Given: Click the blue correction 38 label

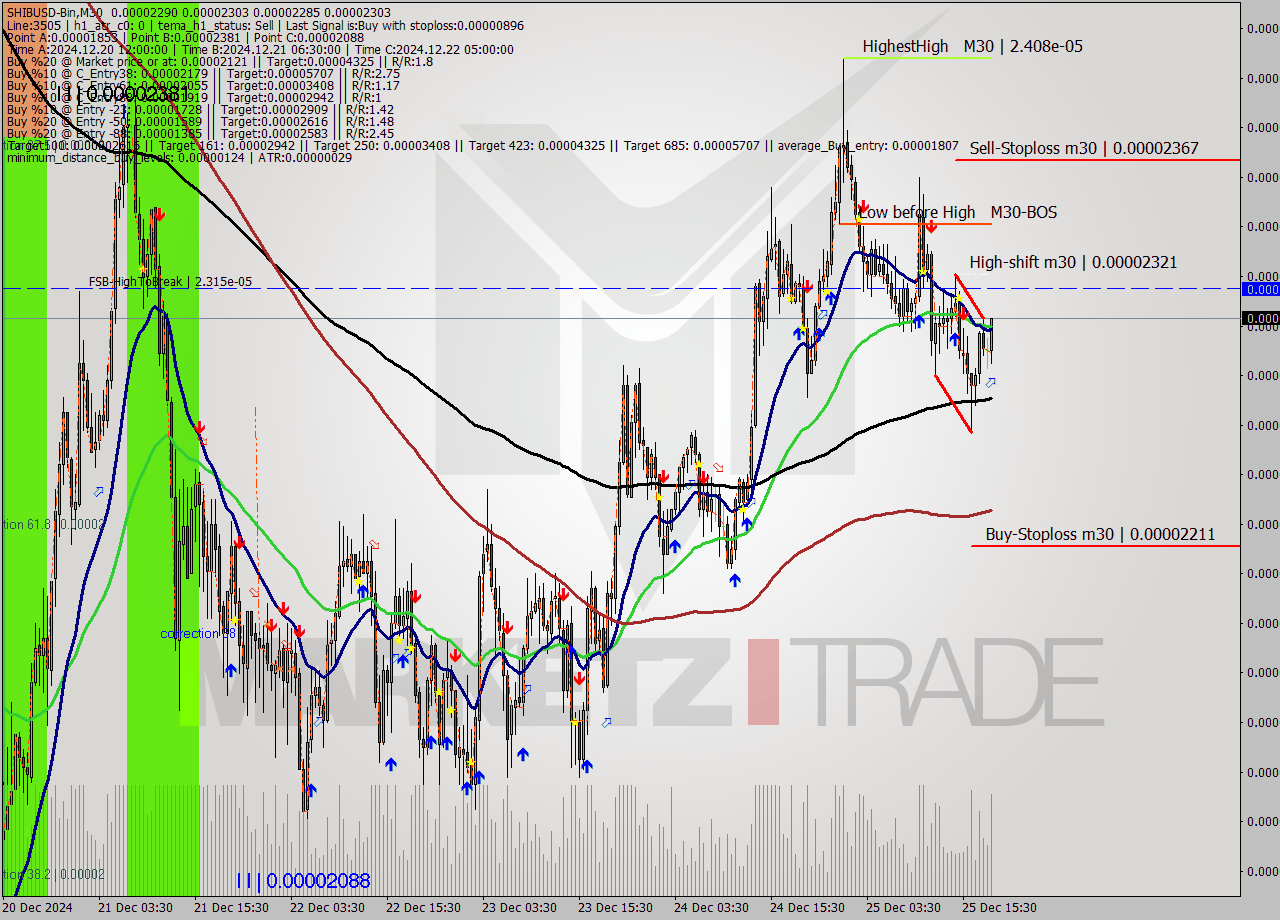Looking at the screenshot, I should (x=198, y=633).
